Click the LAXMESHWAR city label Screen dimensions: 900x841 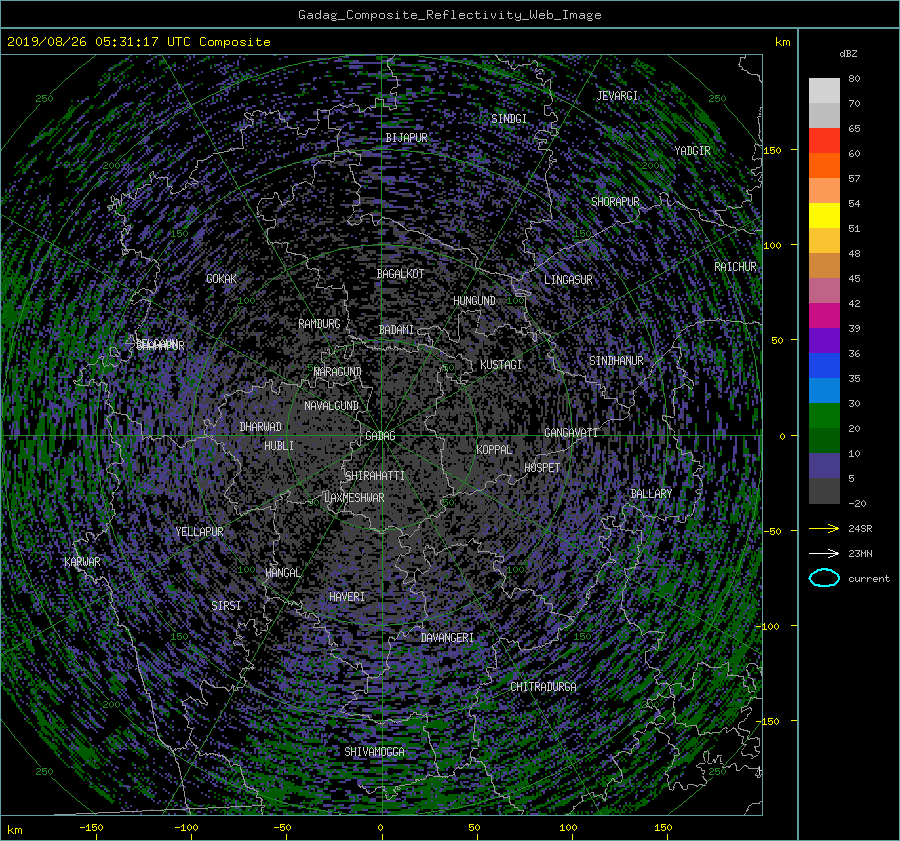(x=354, y=498)
